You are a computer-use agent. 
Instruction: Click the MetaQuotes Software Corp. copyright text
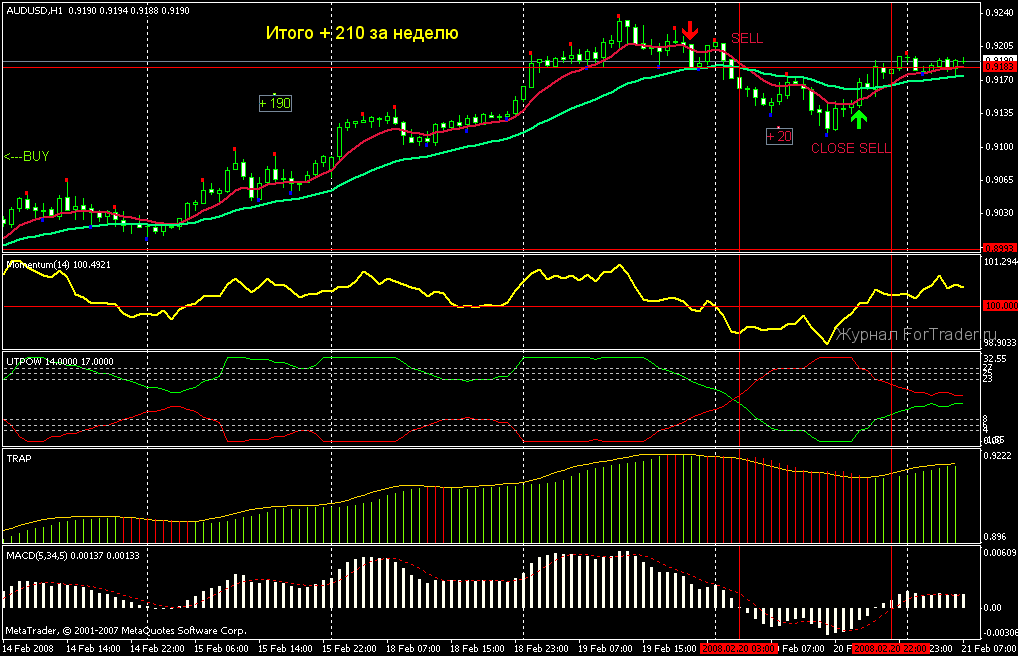(126, 631)
